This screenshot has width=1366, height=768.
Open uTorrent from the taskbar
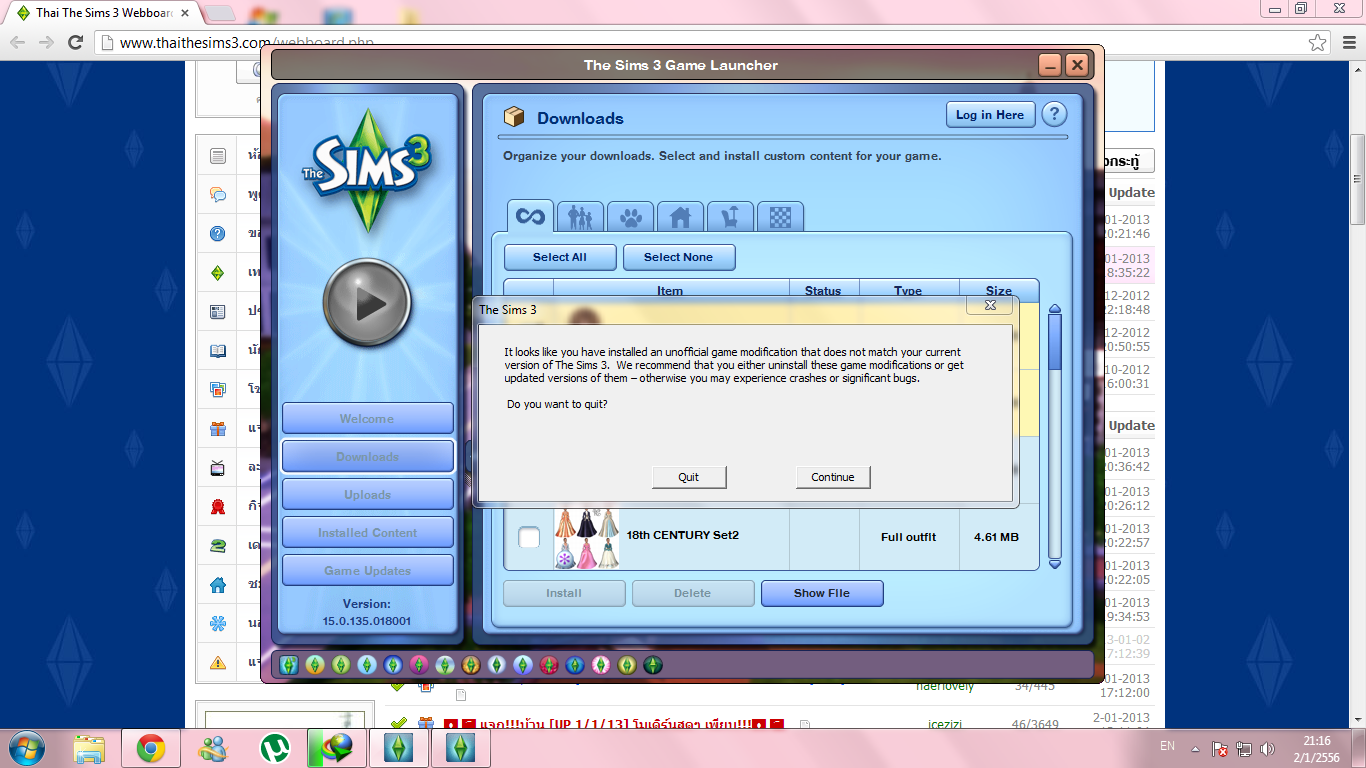point(275,748)
